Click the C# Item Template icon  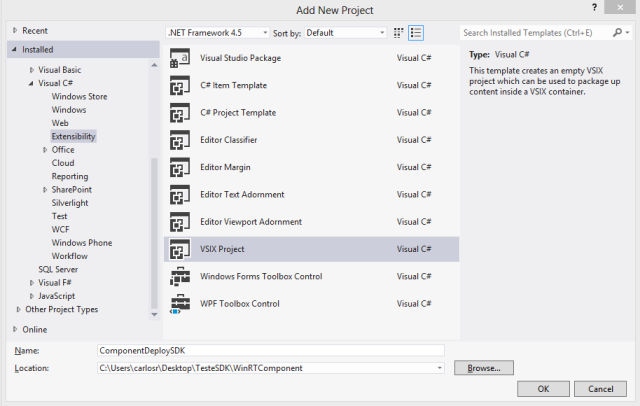[x=180, y=85]
